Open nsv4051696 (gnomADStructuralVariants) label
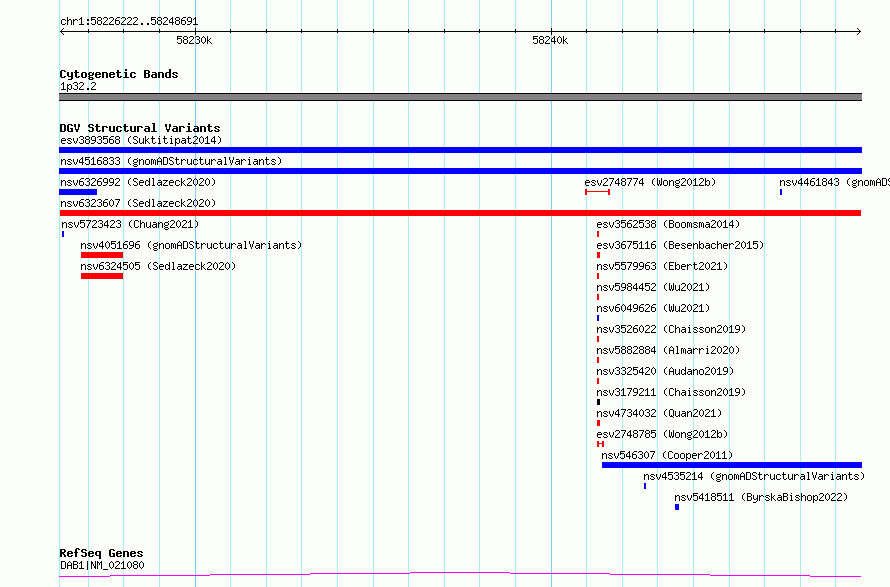 (x=191, y=245)
